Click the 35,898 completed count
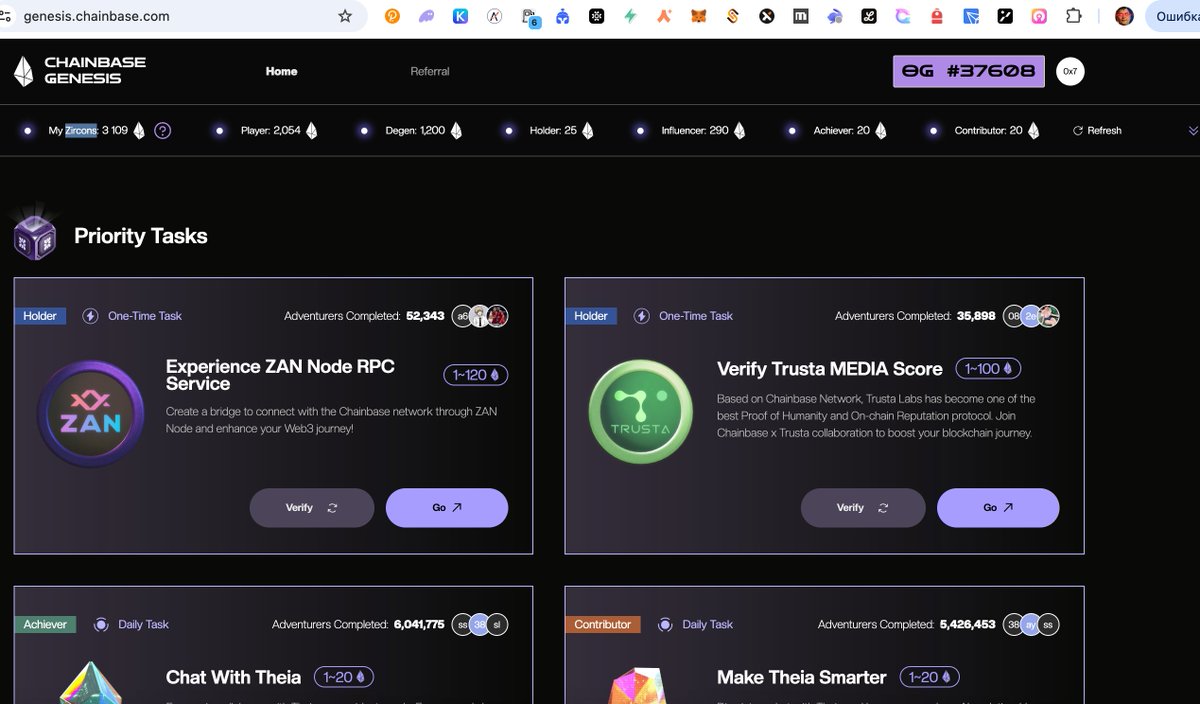The image size is (1200, 704). [x=976, y=316]
